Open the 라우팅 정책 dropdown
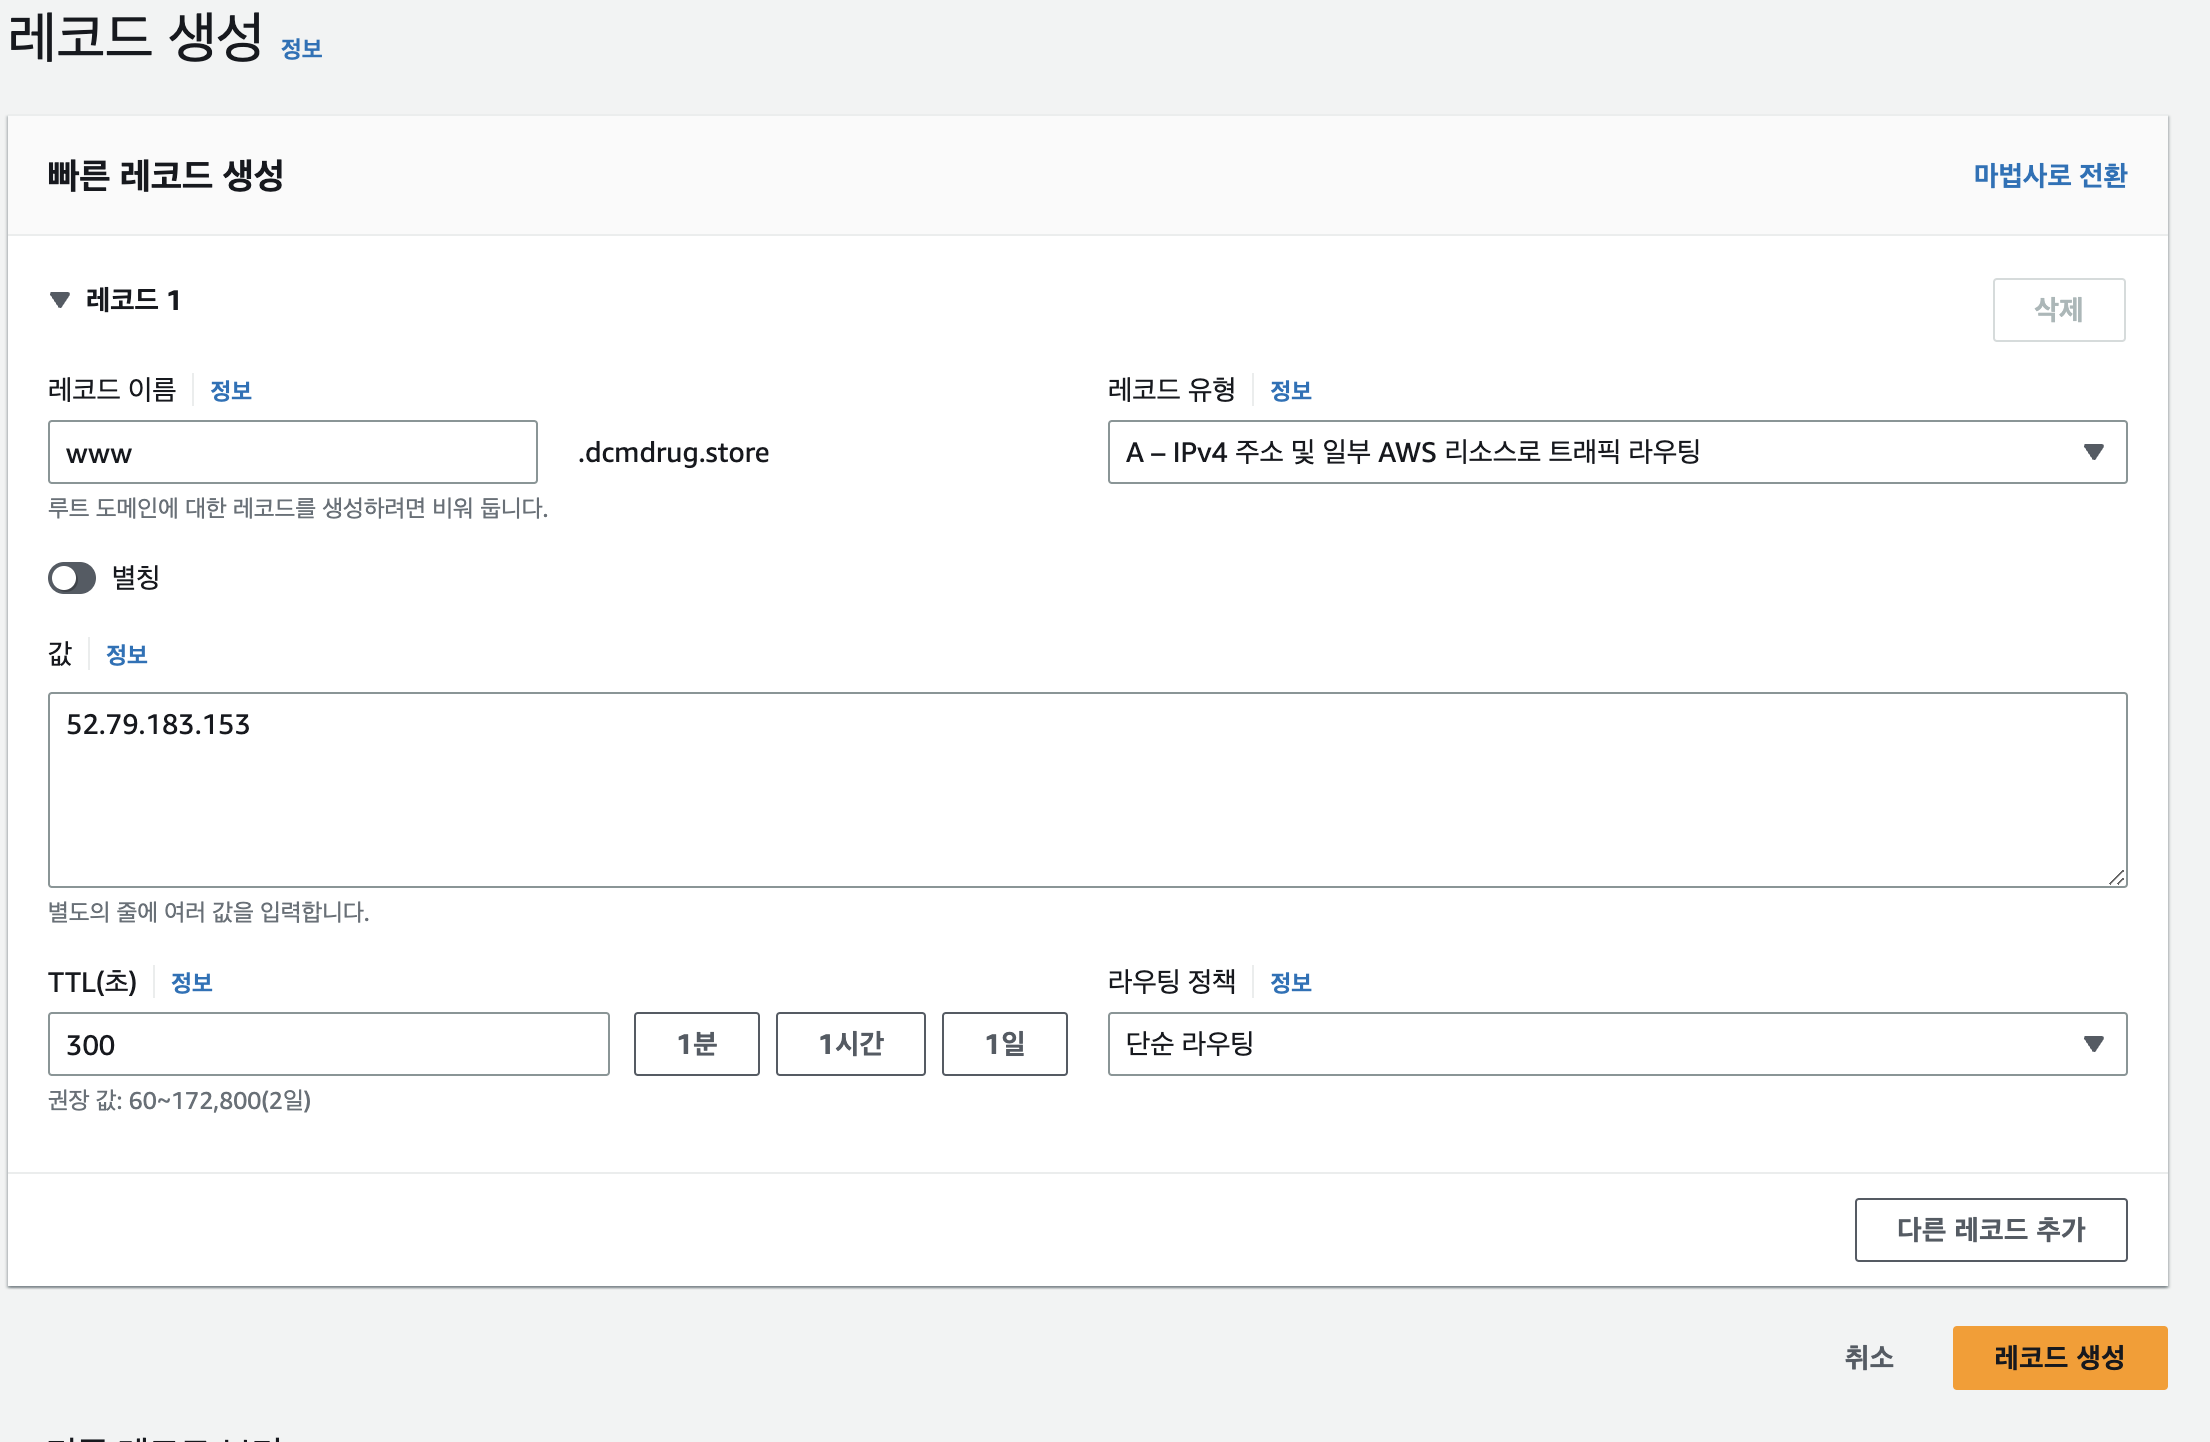The width and height of the screenshot is (2210, 1442). coord(1616,1044)
